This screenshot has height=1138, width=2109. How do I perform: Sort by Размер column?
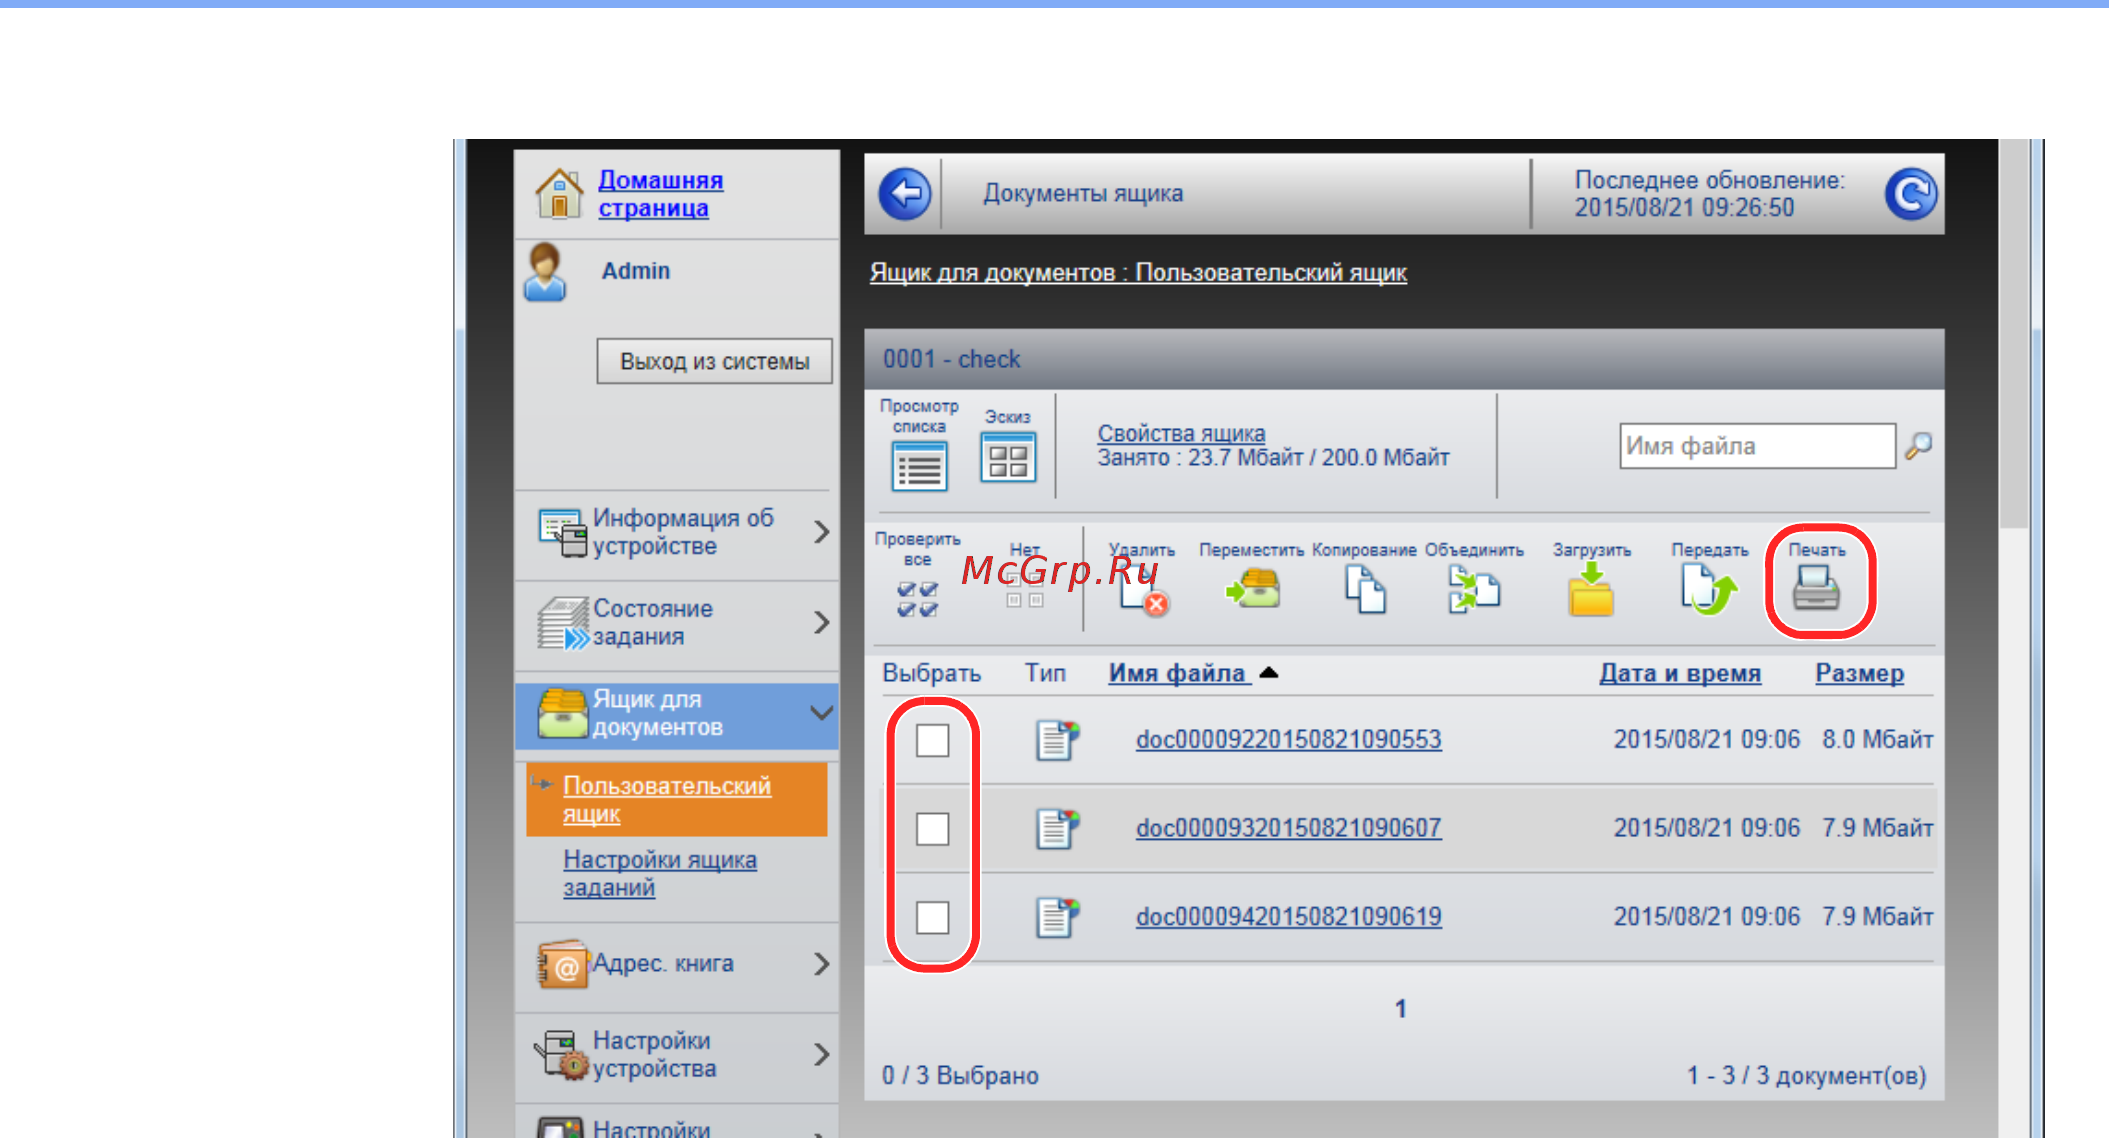(x=1859, y=673)
